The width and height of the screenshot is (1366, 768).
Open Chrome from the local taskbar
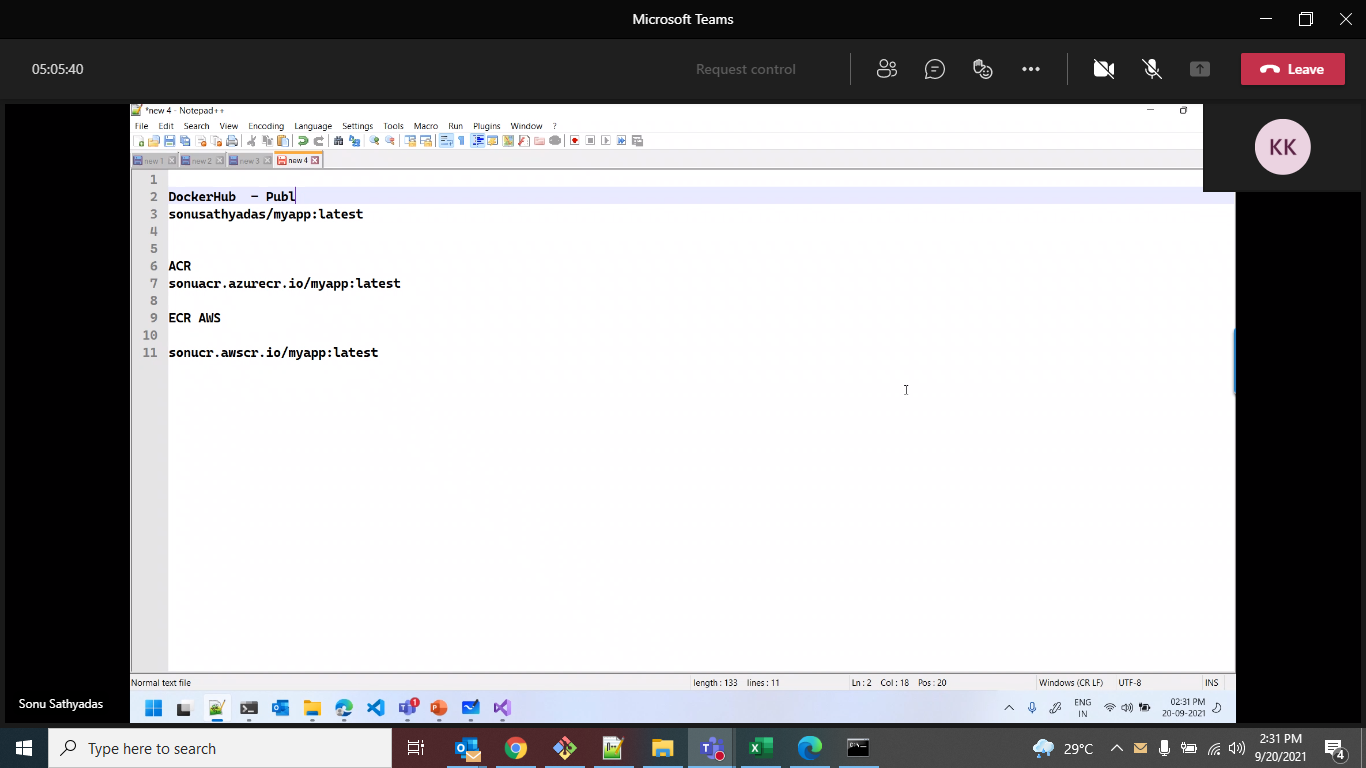pyautogui.click(x=515, y=748)
